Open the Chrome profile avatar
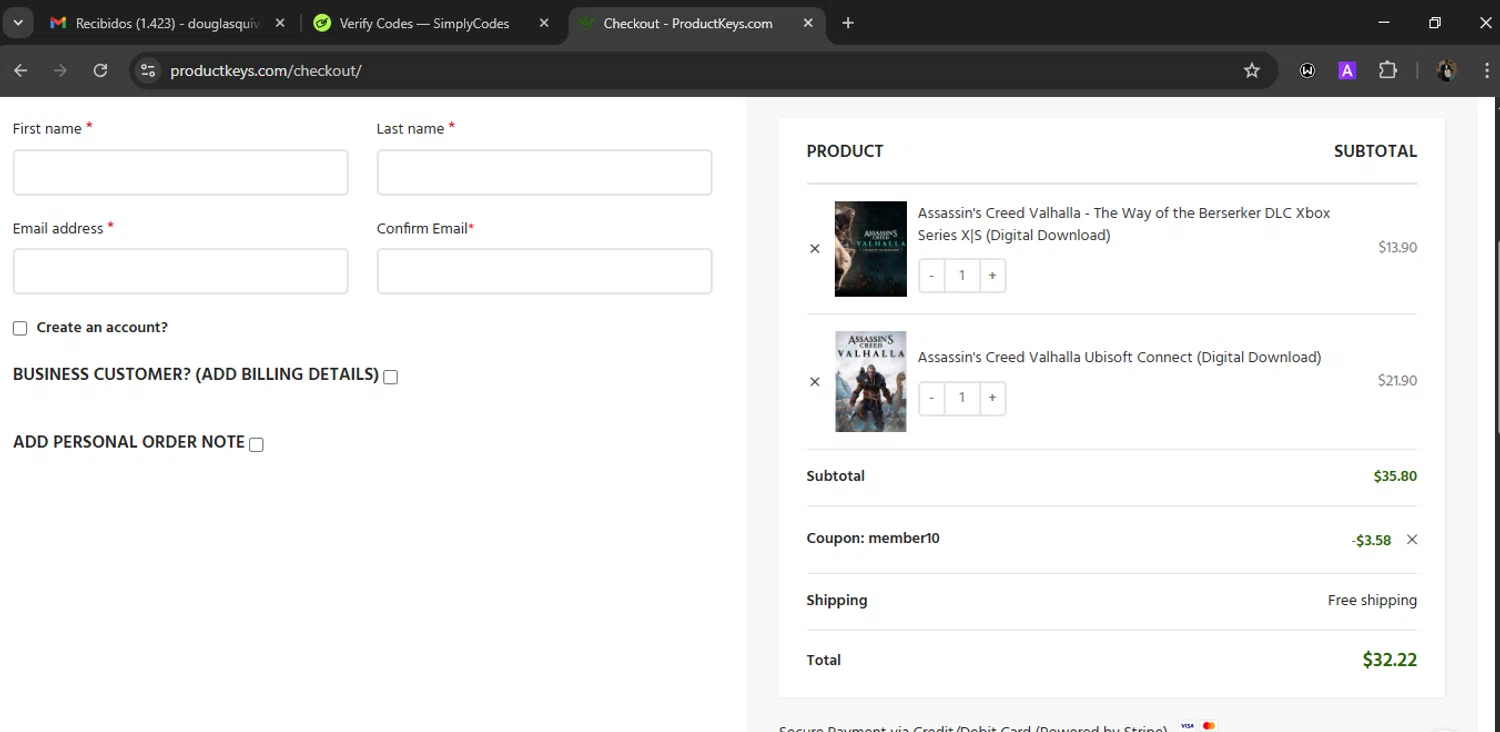Image resolution: width=1500 pixels, height=732 pixels. 1447,70
